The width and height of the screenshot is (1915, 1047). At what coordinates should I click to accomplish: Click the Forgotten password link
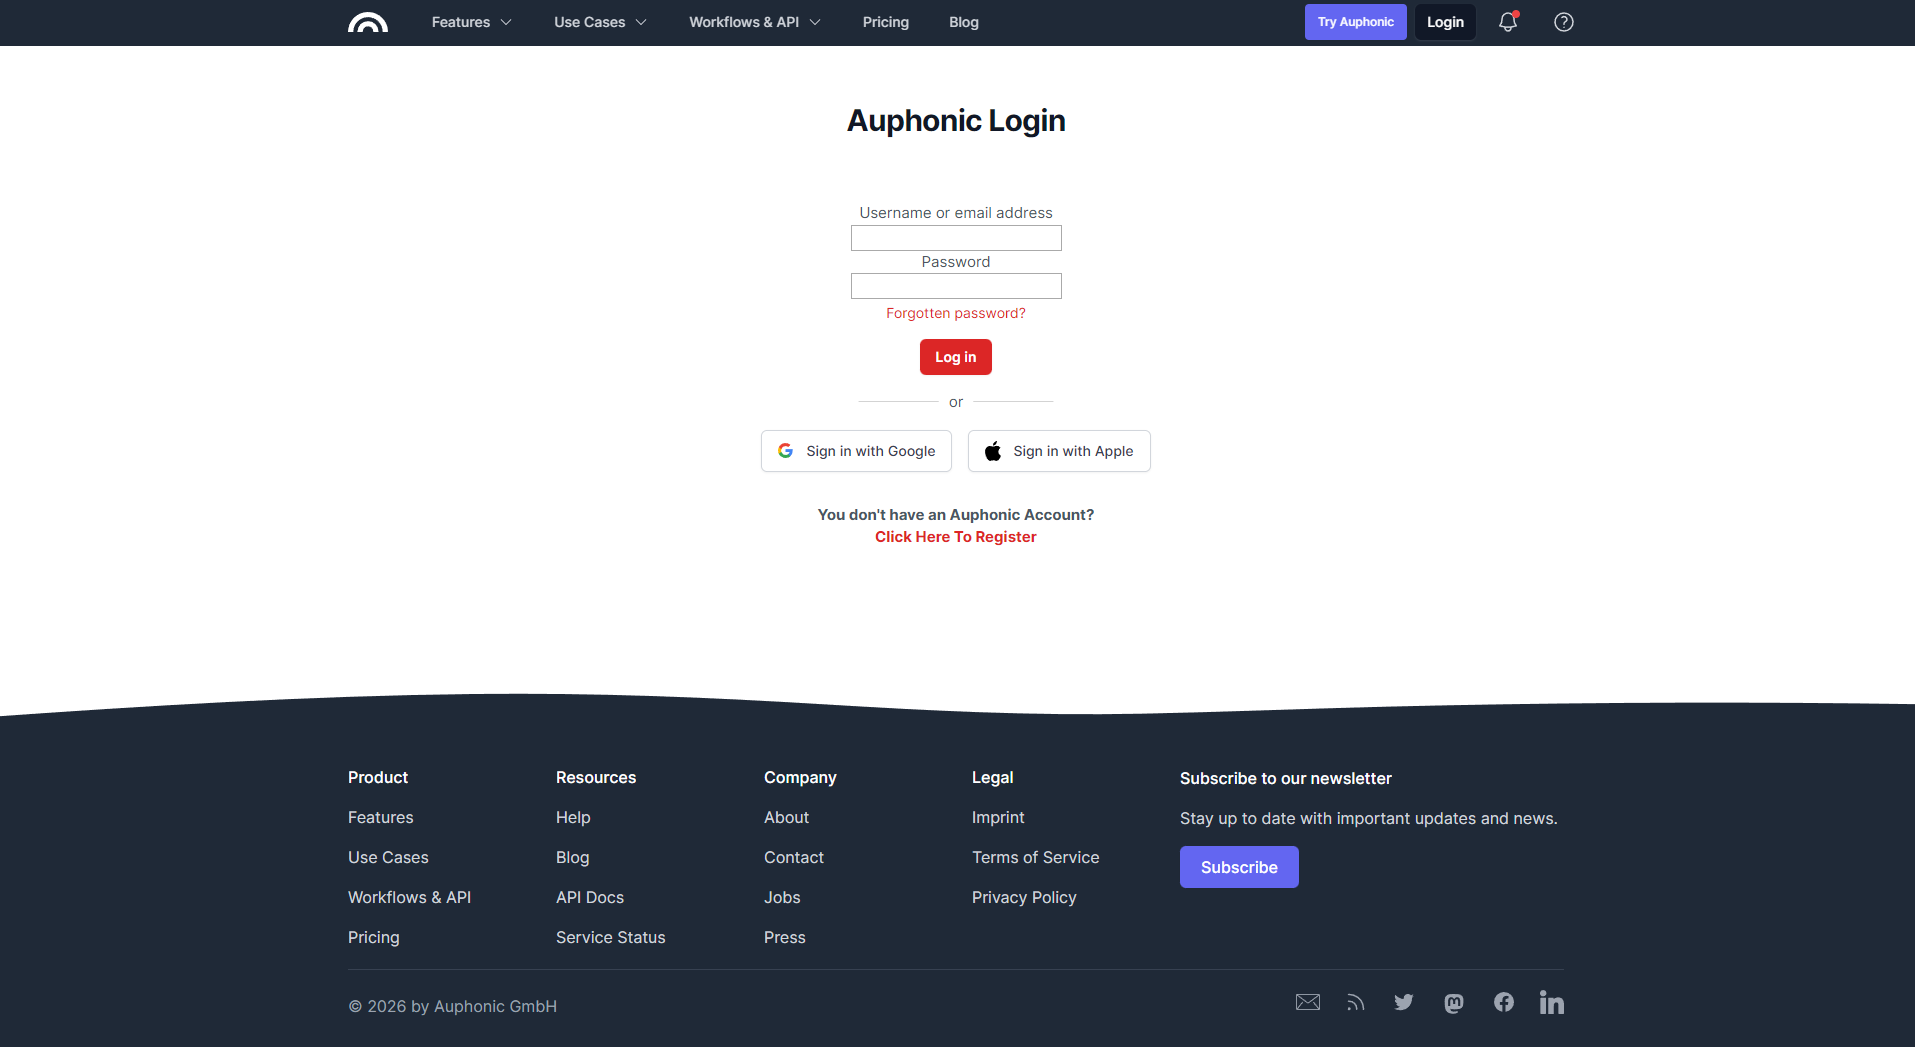point(955,312)
